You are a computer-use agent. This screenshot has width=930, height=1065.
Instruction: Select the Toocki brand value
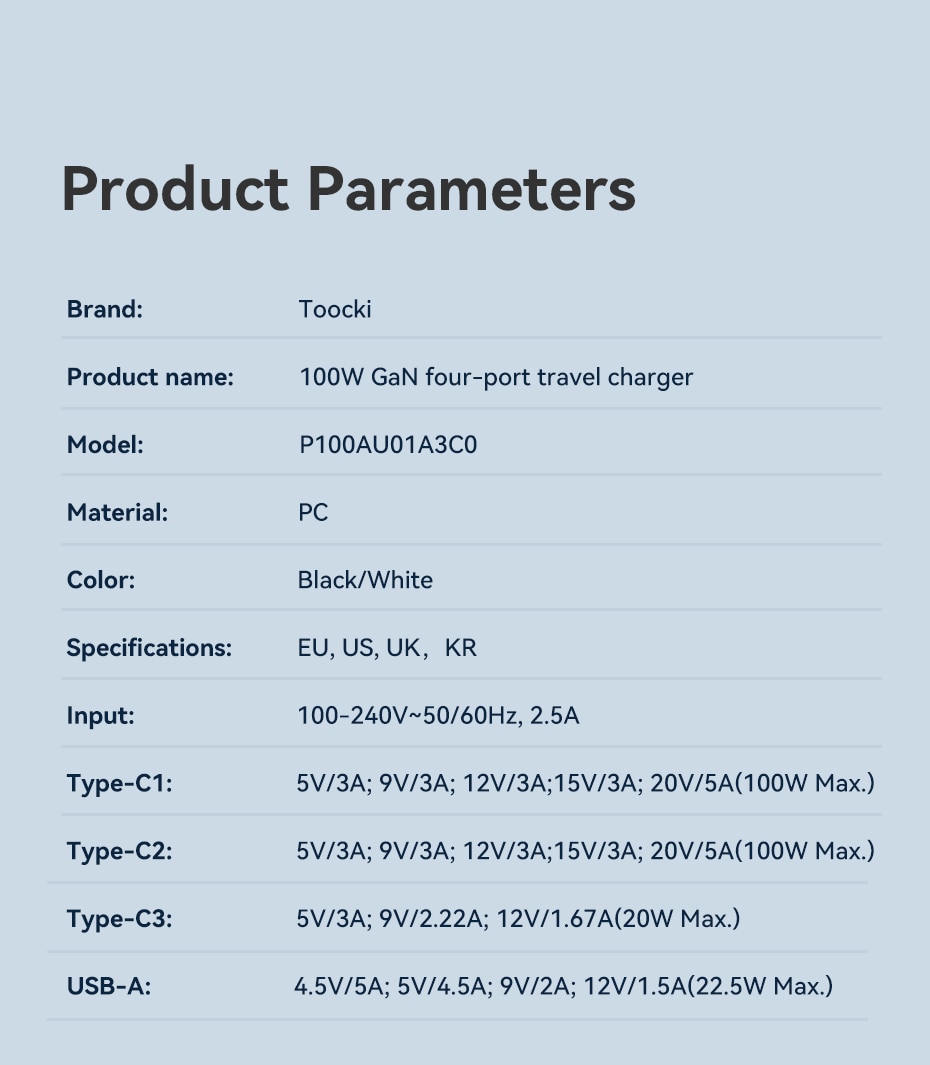tap(335, 309)
